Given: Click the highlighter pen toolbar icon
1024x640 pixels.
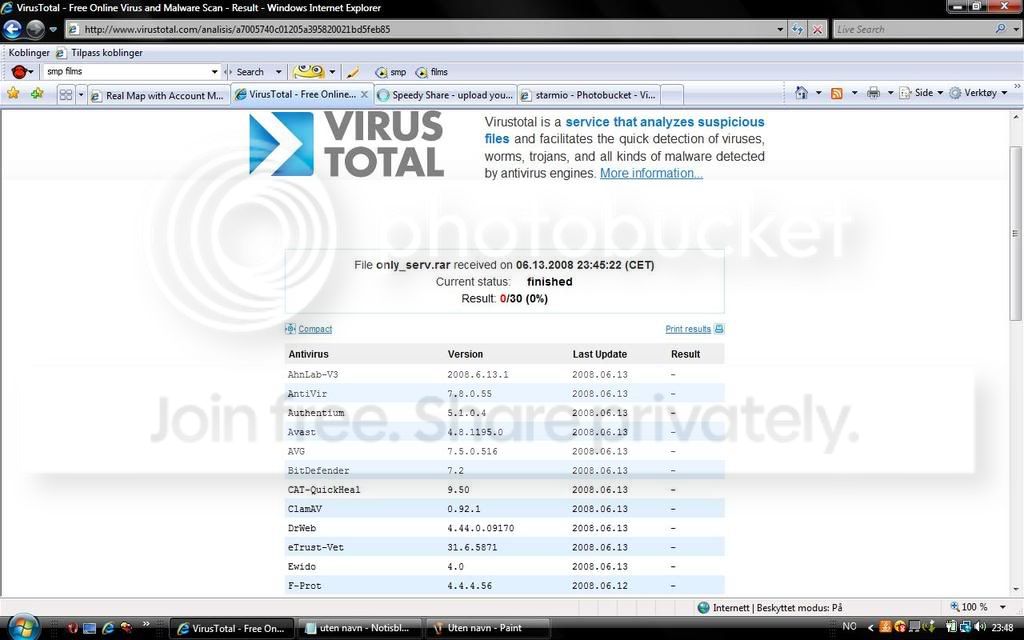Looking at the screenshot, I should click(353, 72).
